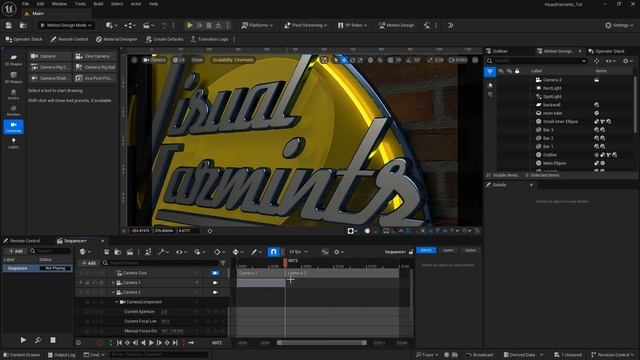Viewport: 640px width, 360px height.
Task: Select the Lights tool category
Action: (13, 143)
